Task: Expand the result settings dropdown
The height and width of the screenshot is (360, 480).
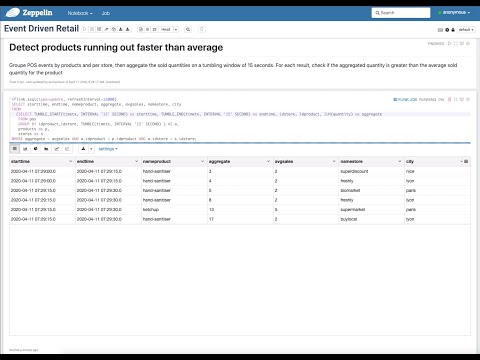Action: click(x=108, y=149)
